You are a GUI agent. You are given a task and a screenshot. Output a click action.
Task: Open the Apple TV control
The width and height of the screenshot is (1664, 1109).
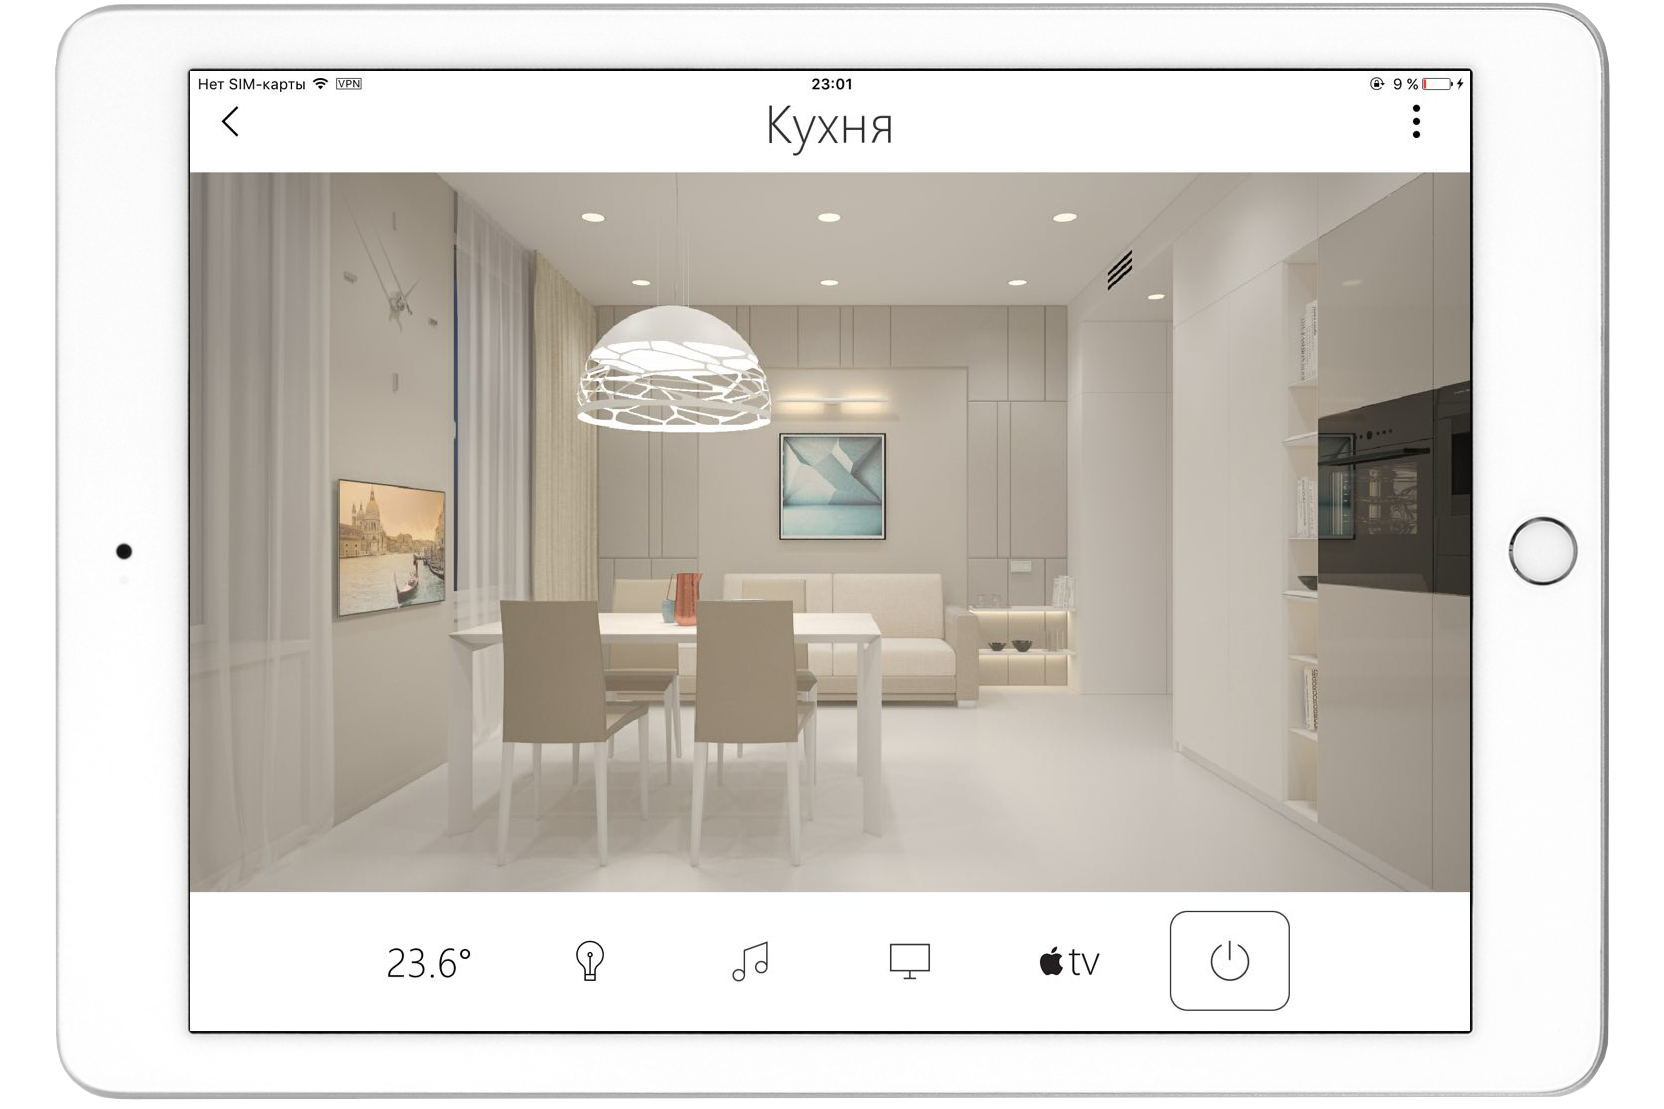(x=1069, y=962)
